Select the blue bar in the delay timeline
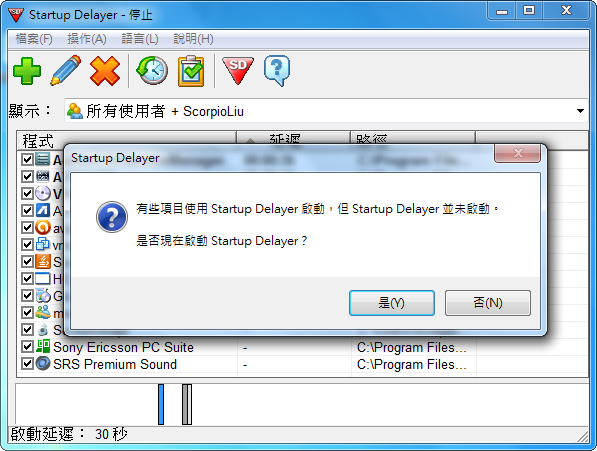 pos(161,404)
